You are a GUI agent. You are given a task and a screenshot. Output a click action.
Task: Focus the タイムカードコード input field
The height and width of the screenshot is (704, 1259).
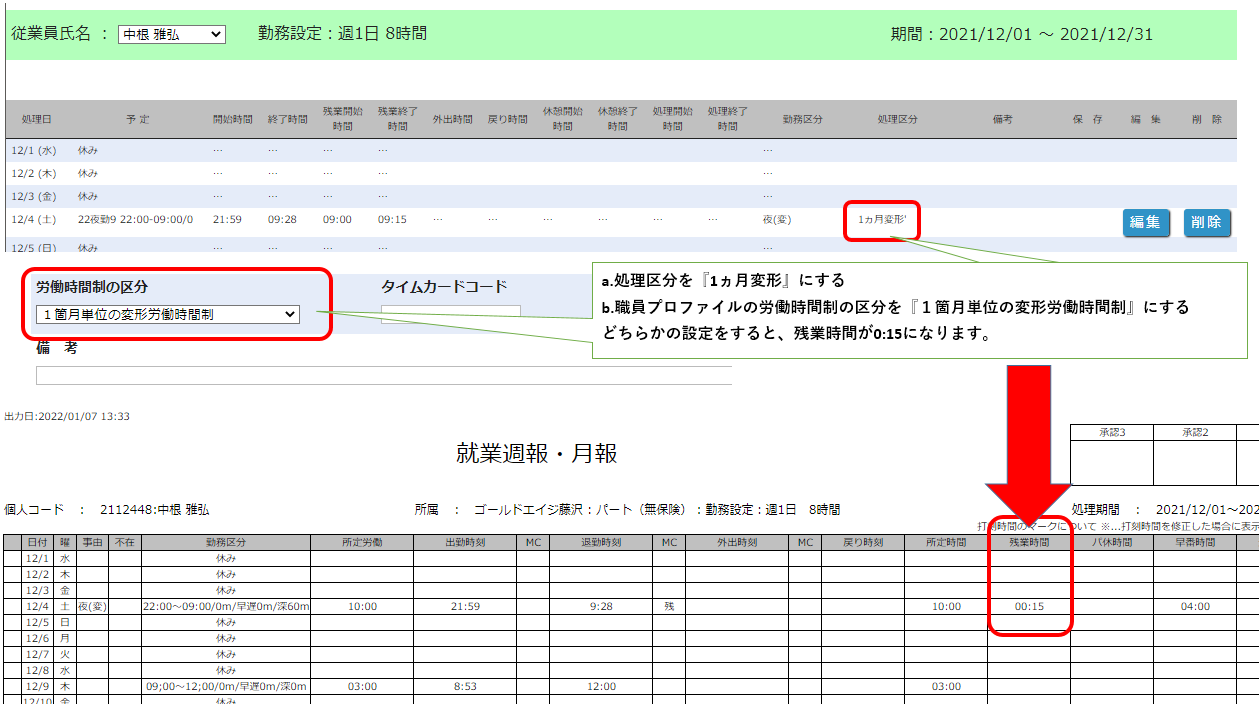(450, 312)
